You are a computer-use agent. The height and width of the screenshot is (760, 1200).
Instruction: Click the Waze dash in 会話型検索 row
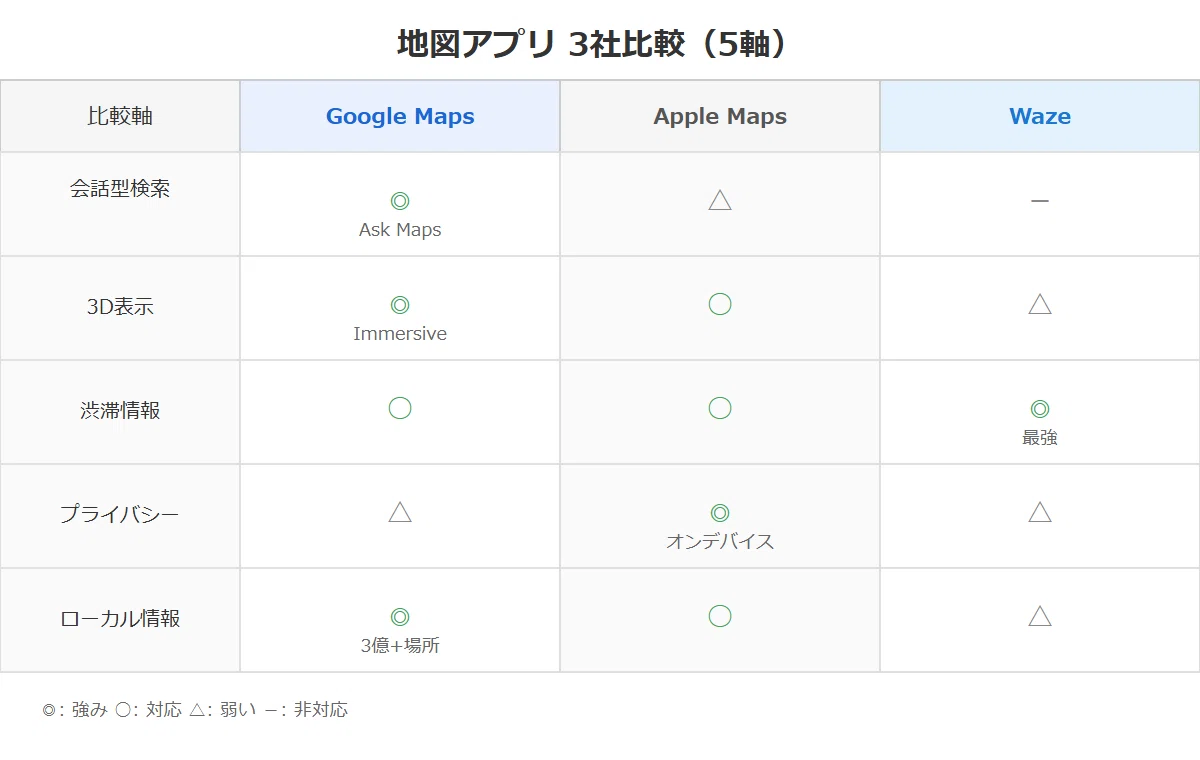(1040, 200)
